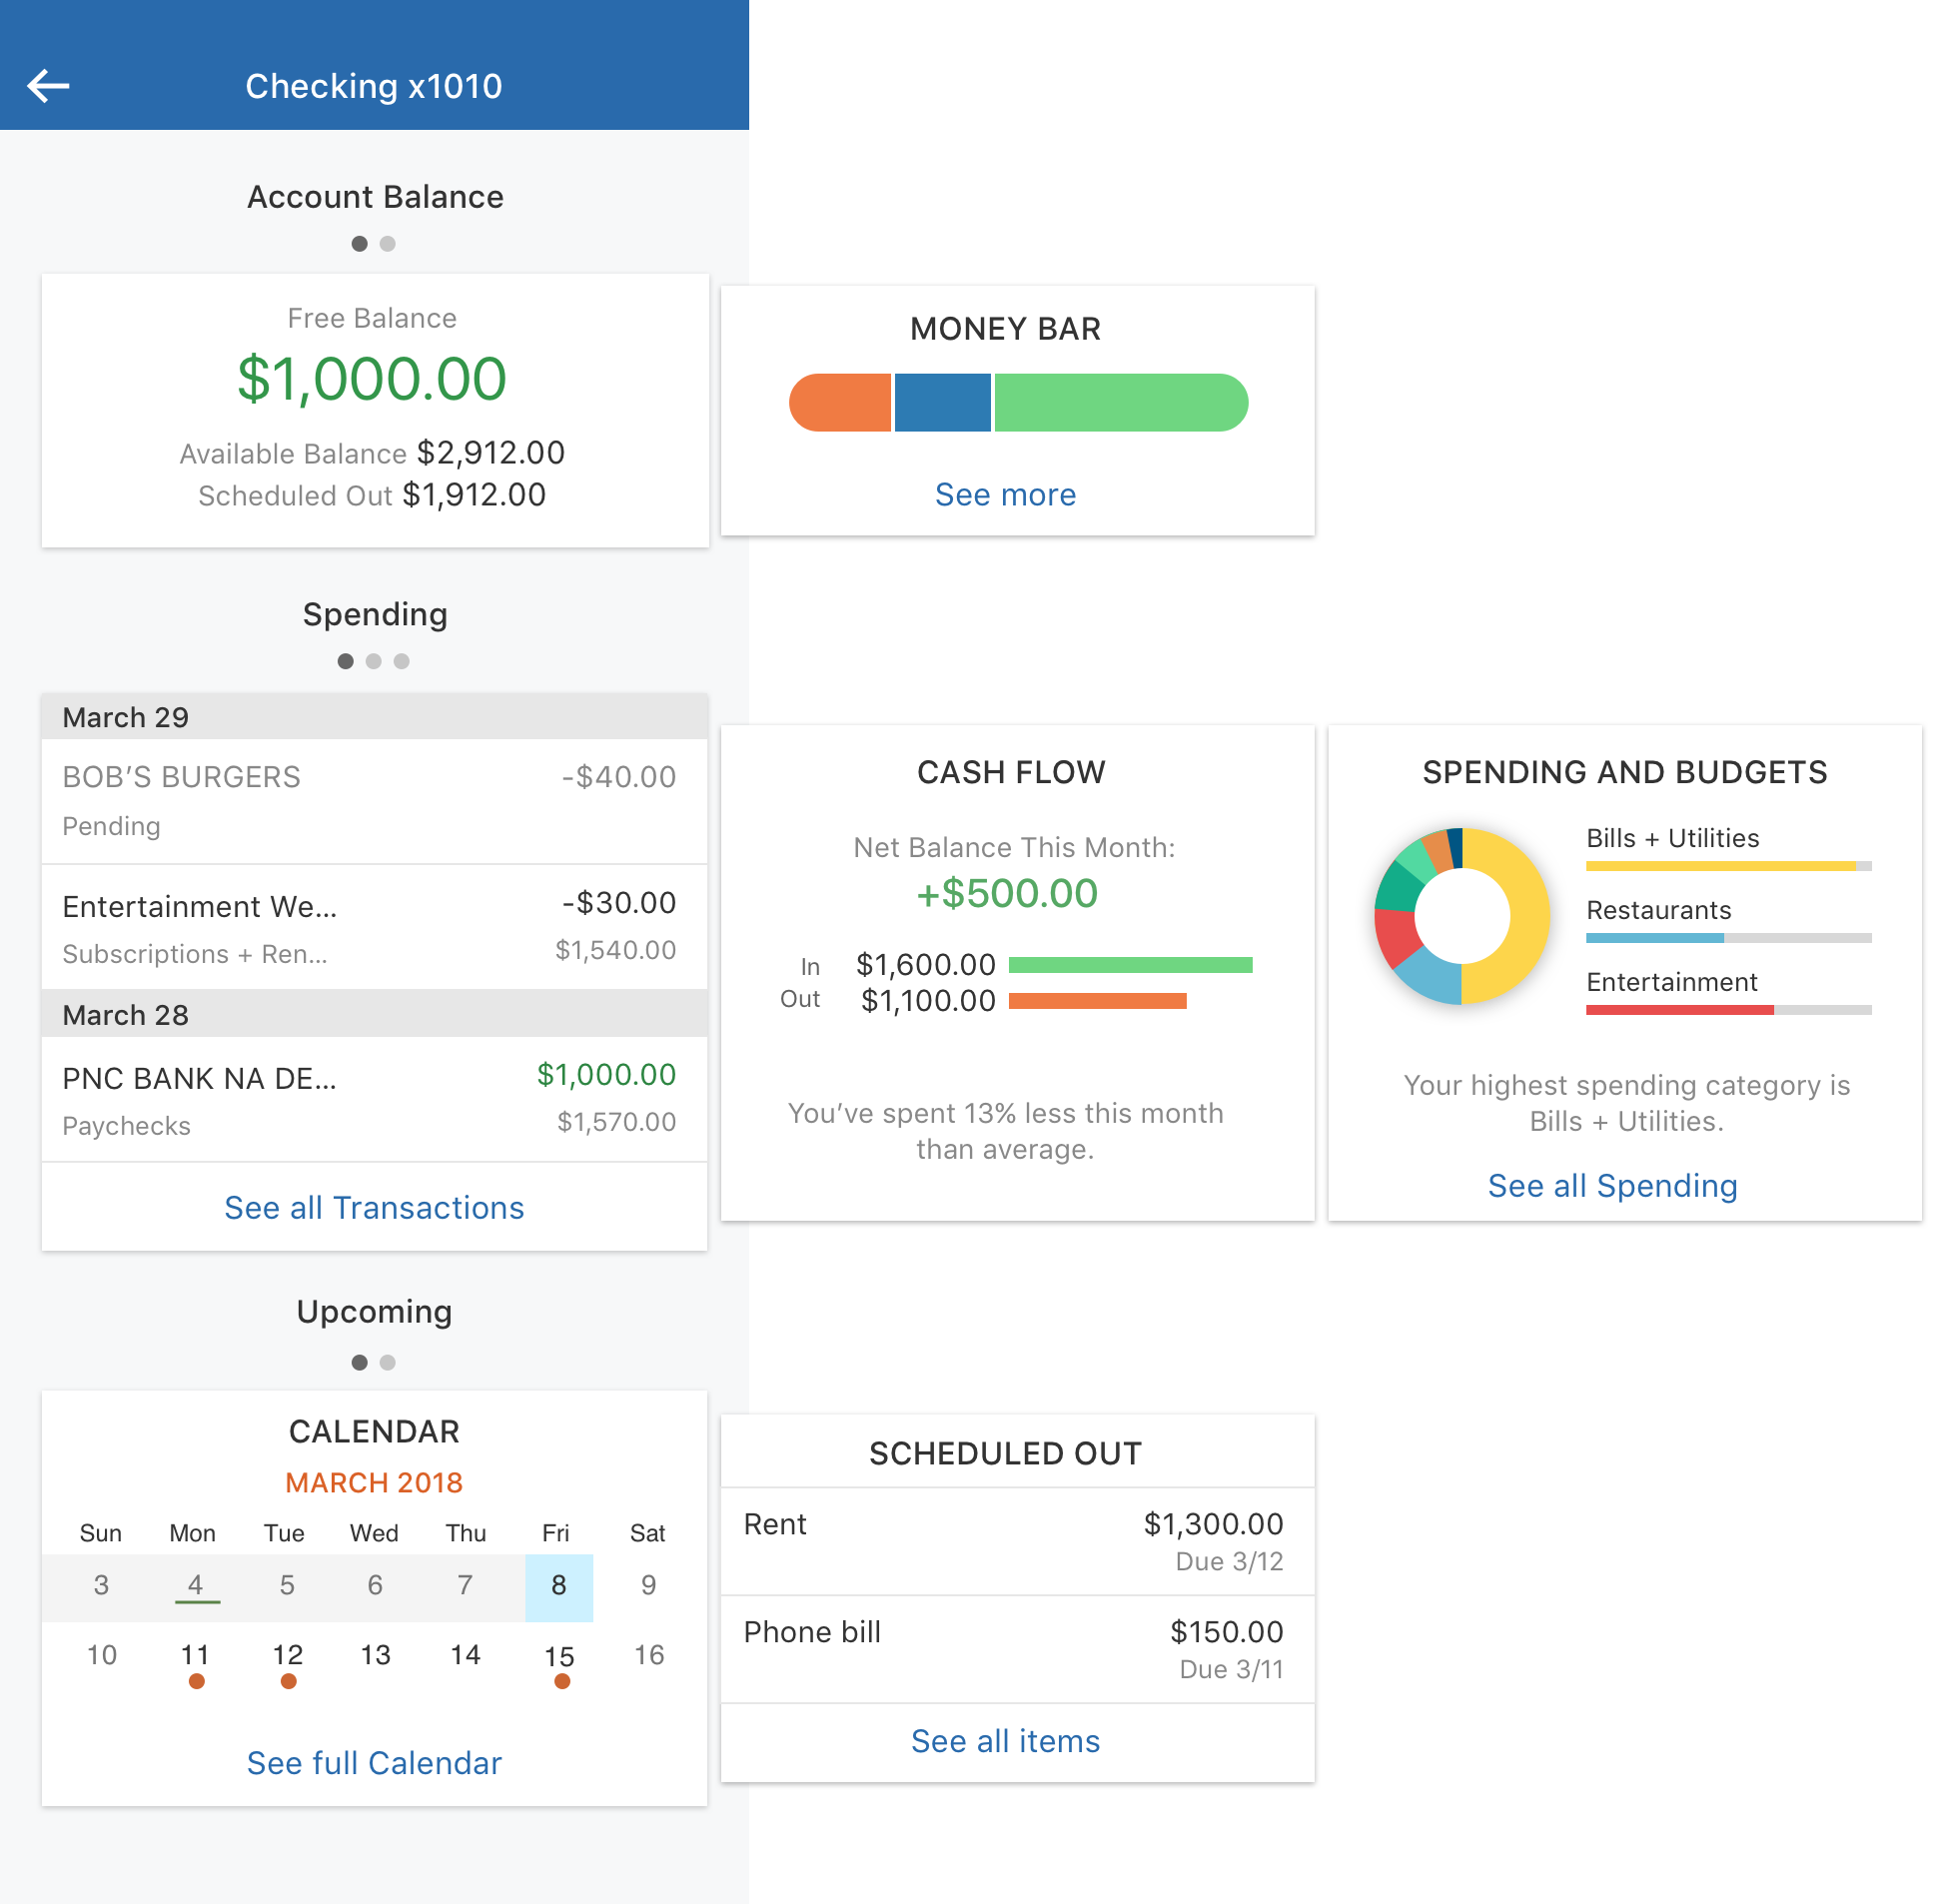Open See full Calendar link
Image resolution: width=1936 pixels, height=1904 pixels.
(x=374, y=1762)
